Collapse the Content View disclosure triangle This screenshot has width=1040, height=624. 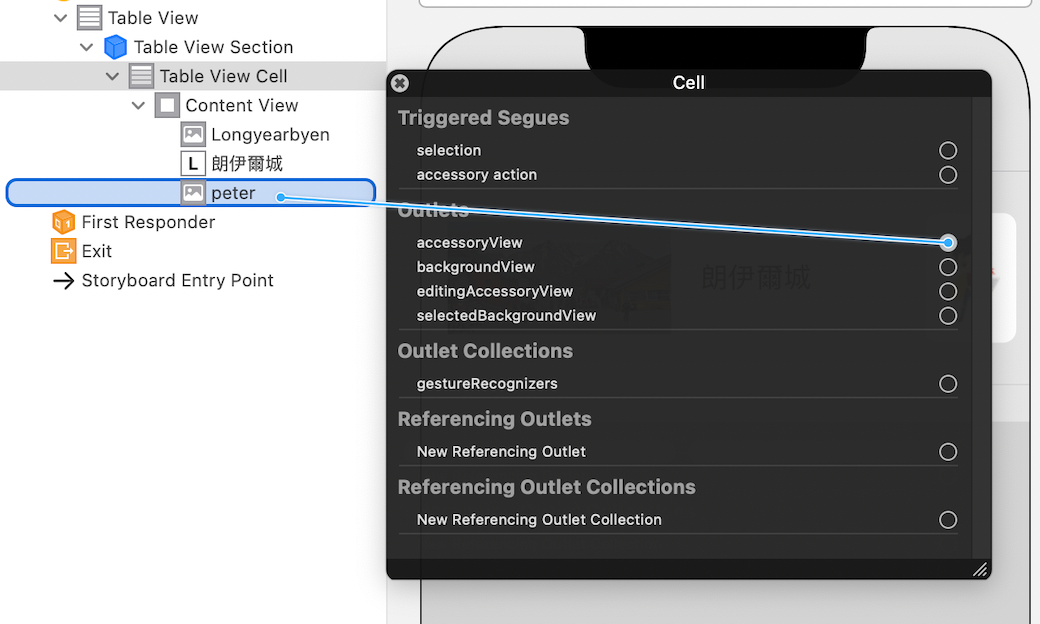pyautogui.click(x=138, y=105)
